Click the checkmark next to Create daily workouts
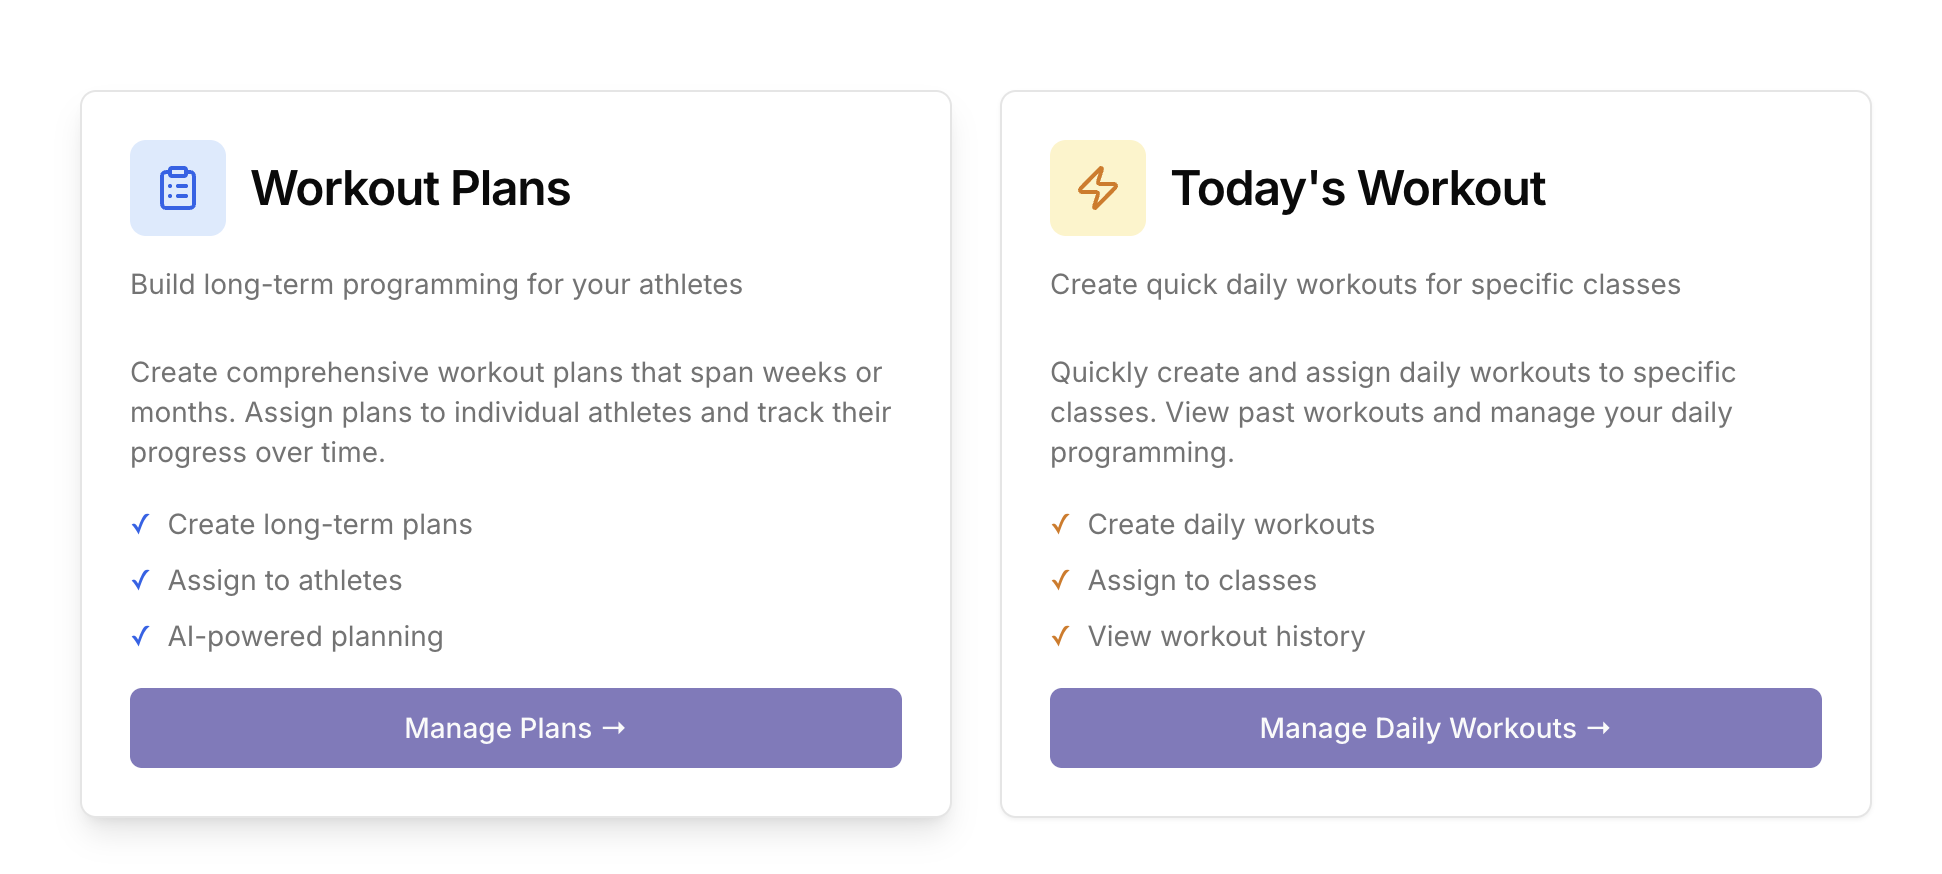Screen dimensions: 1942x874 pos(1061,524)
